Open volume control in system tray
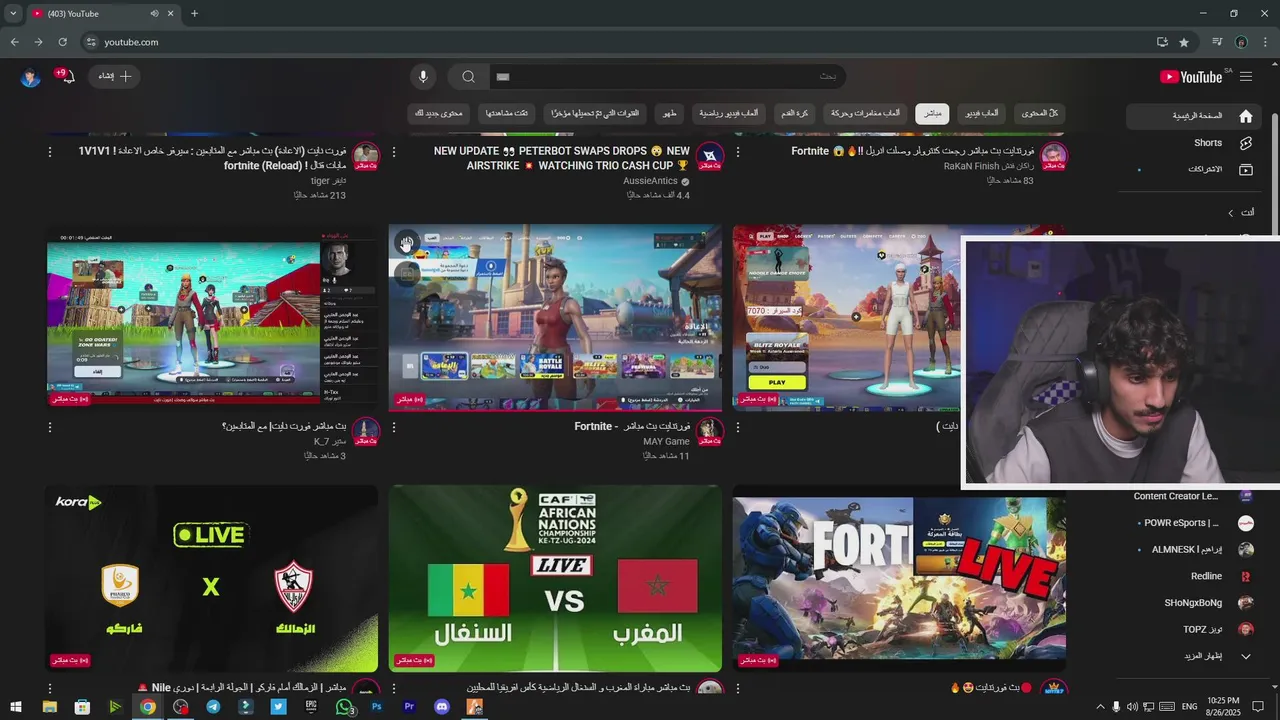 (x=1132, y=707)
